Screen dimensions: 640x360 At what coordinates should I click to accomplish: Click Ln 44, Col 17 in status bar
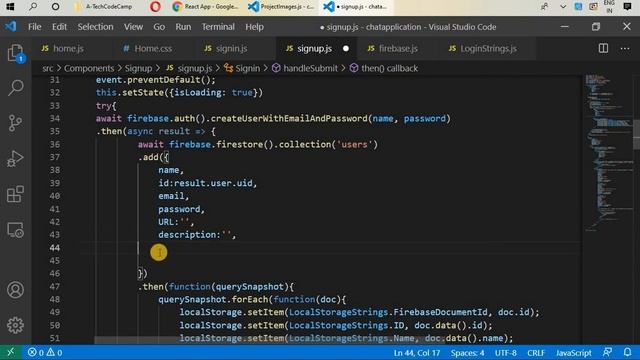click(417, 352)
